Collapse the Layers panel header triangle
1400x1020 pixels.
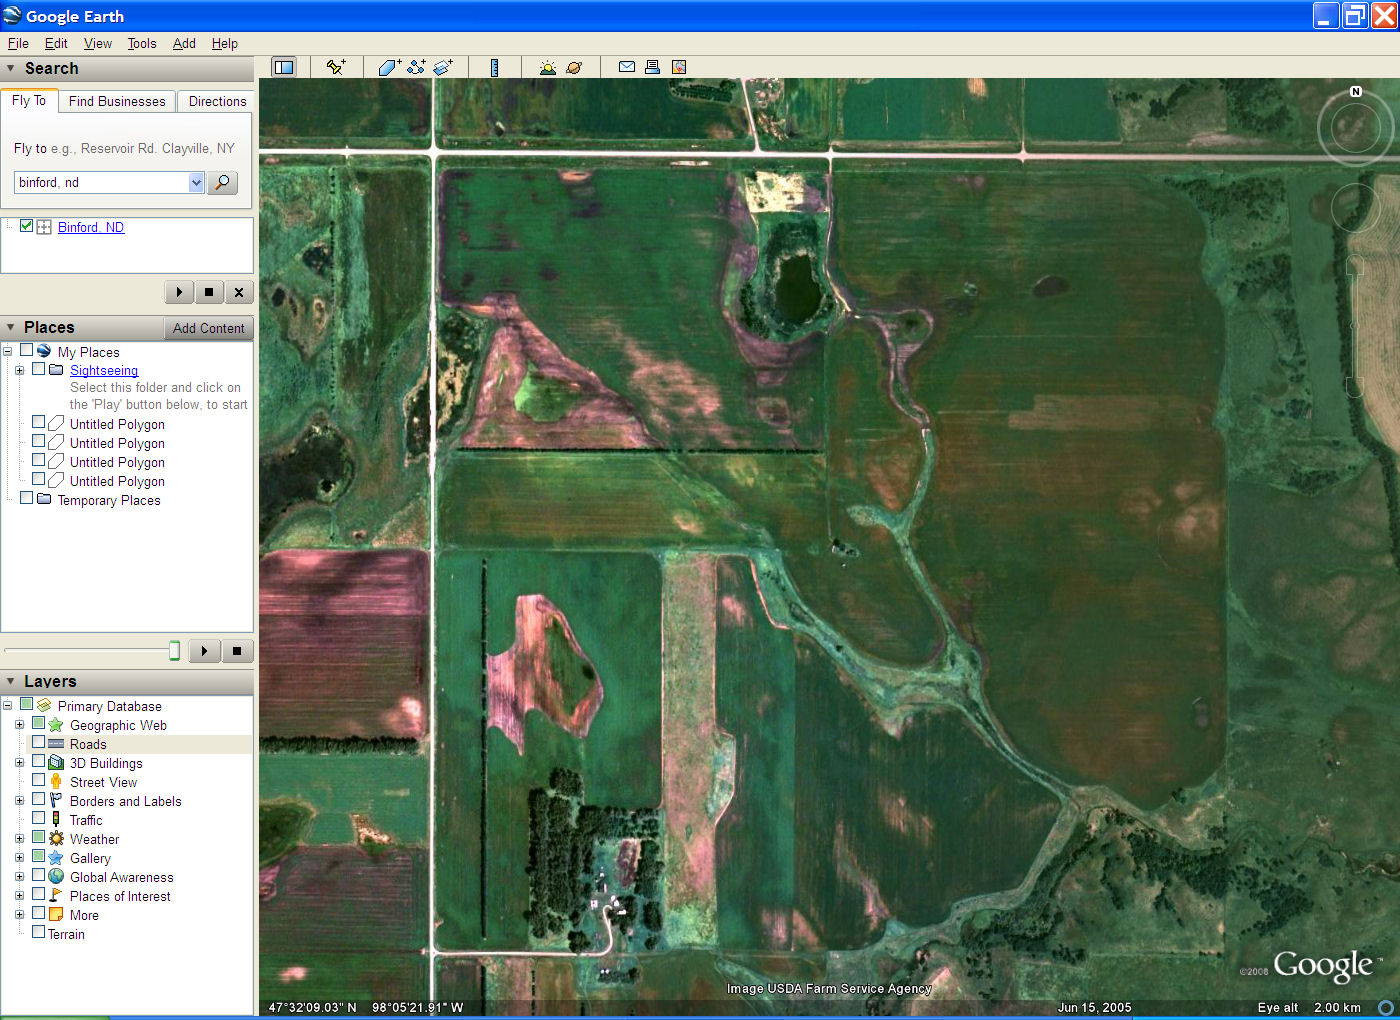point(11,681)
